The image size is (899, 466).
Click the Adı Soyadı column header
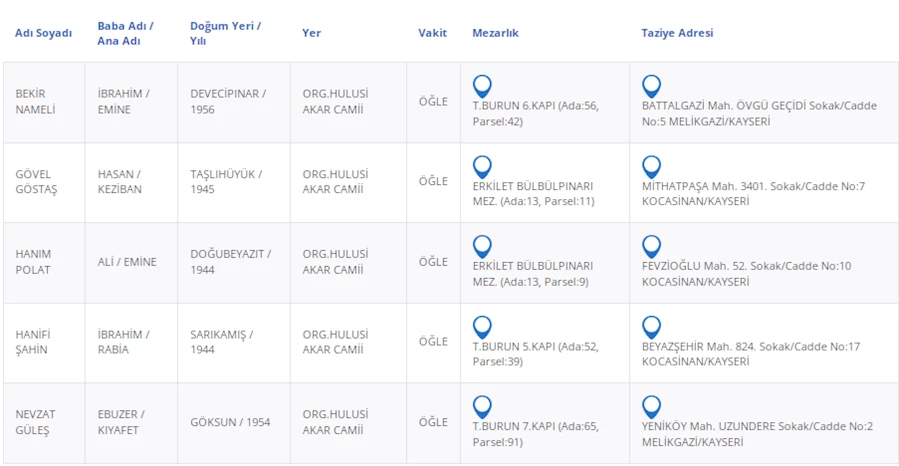pyautogui.click(x=44, y=33)
